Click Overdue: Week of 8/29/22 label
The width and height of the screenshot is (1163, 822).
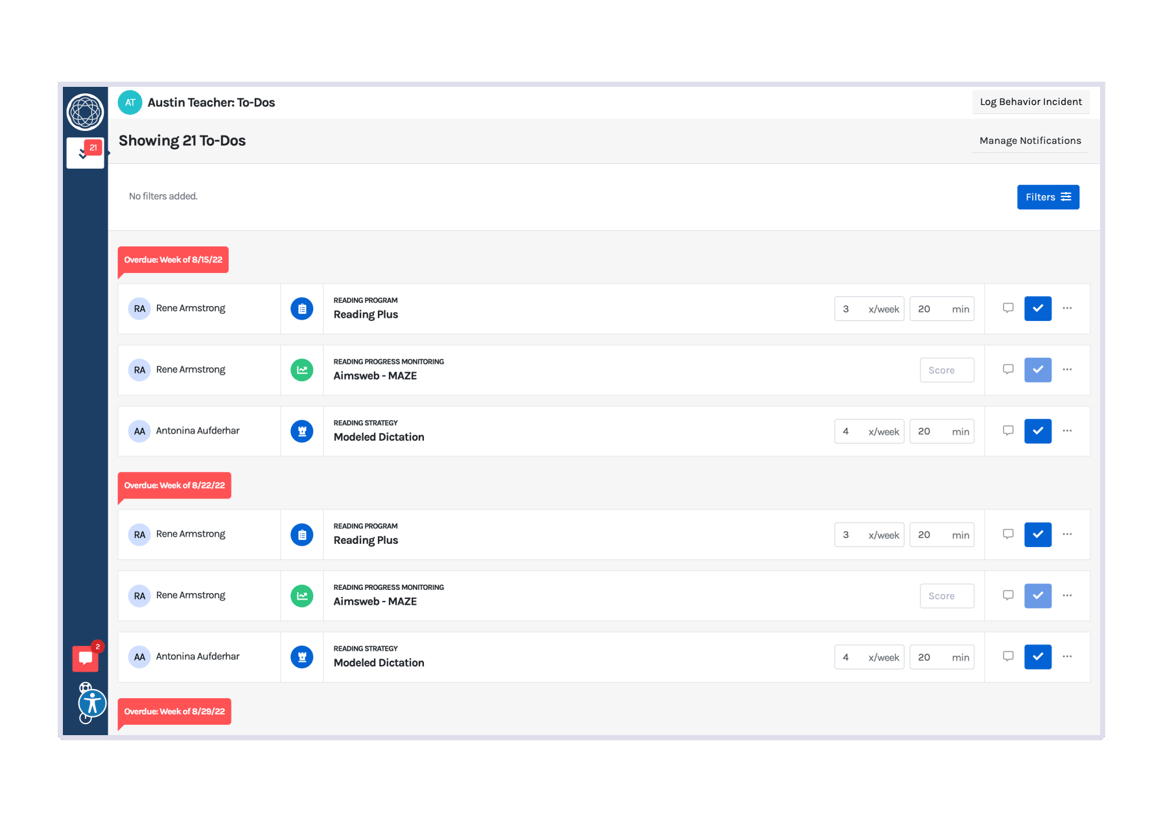tap(174, 712)
